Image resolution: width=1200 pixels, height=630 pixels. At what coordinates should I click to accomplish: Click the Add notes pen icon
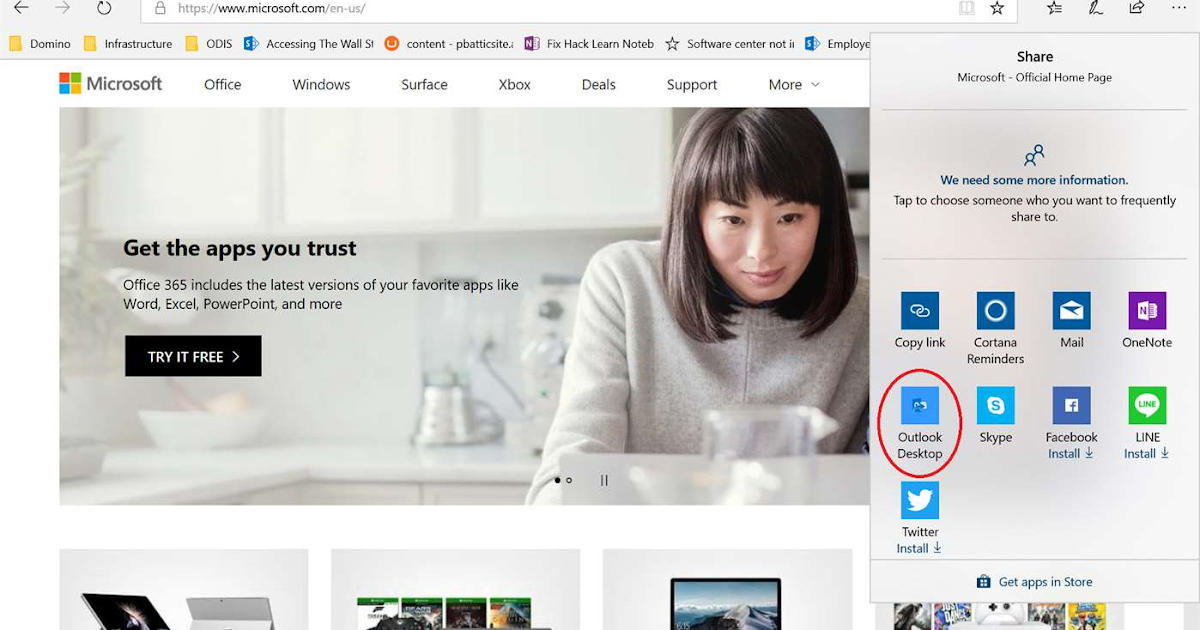pyautogui.click(x=1096, y=8)
